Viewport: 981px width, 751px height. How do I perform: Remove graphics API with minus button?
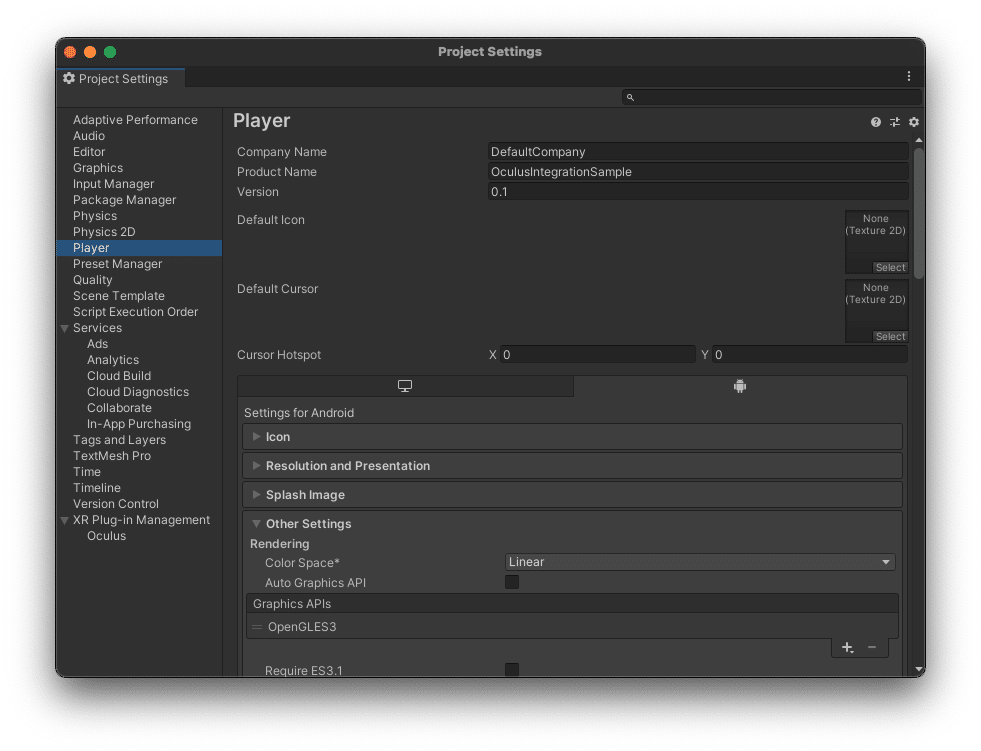tap(872, 648)
